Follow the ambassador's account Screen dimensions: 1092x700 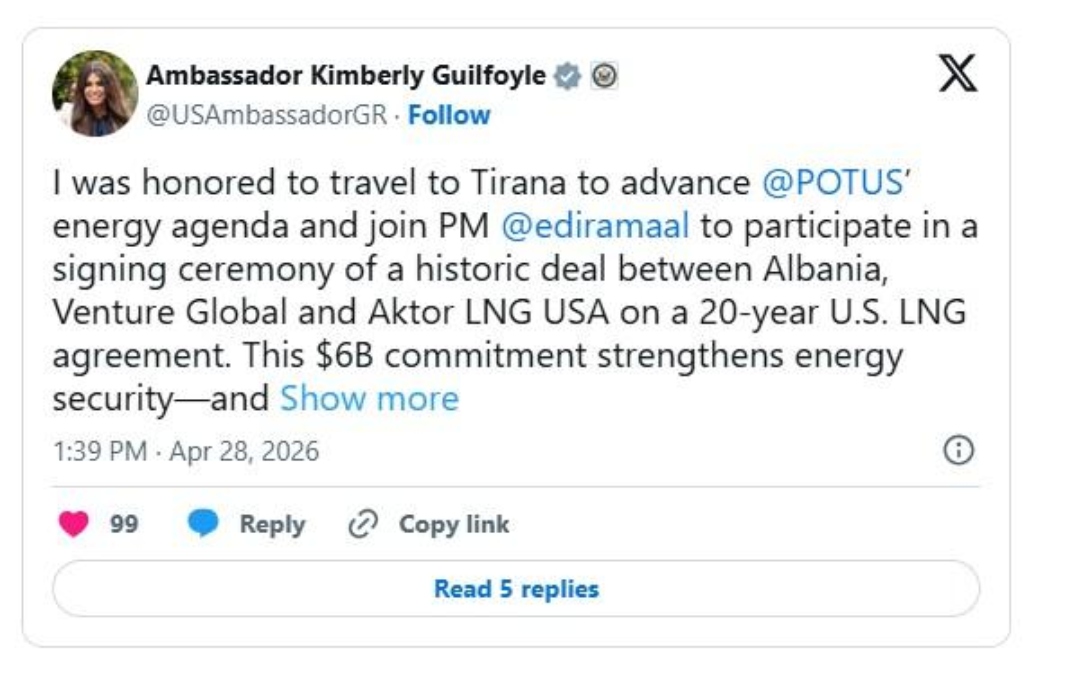point(449,115)
